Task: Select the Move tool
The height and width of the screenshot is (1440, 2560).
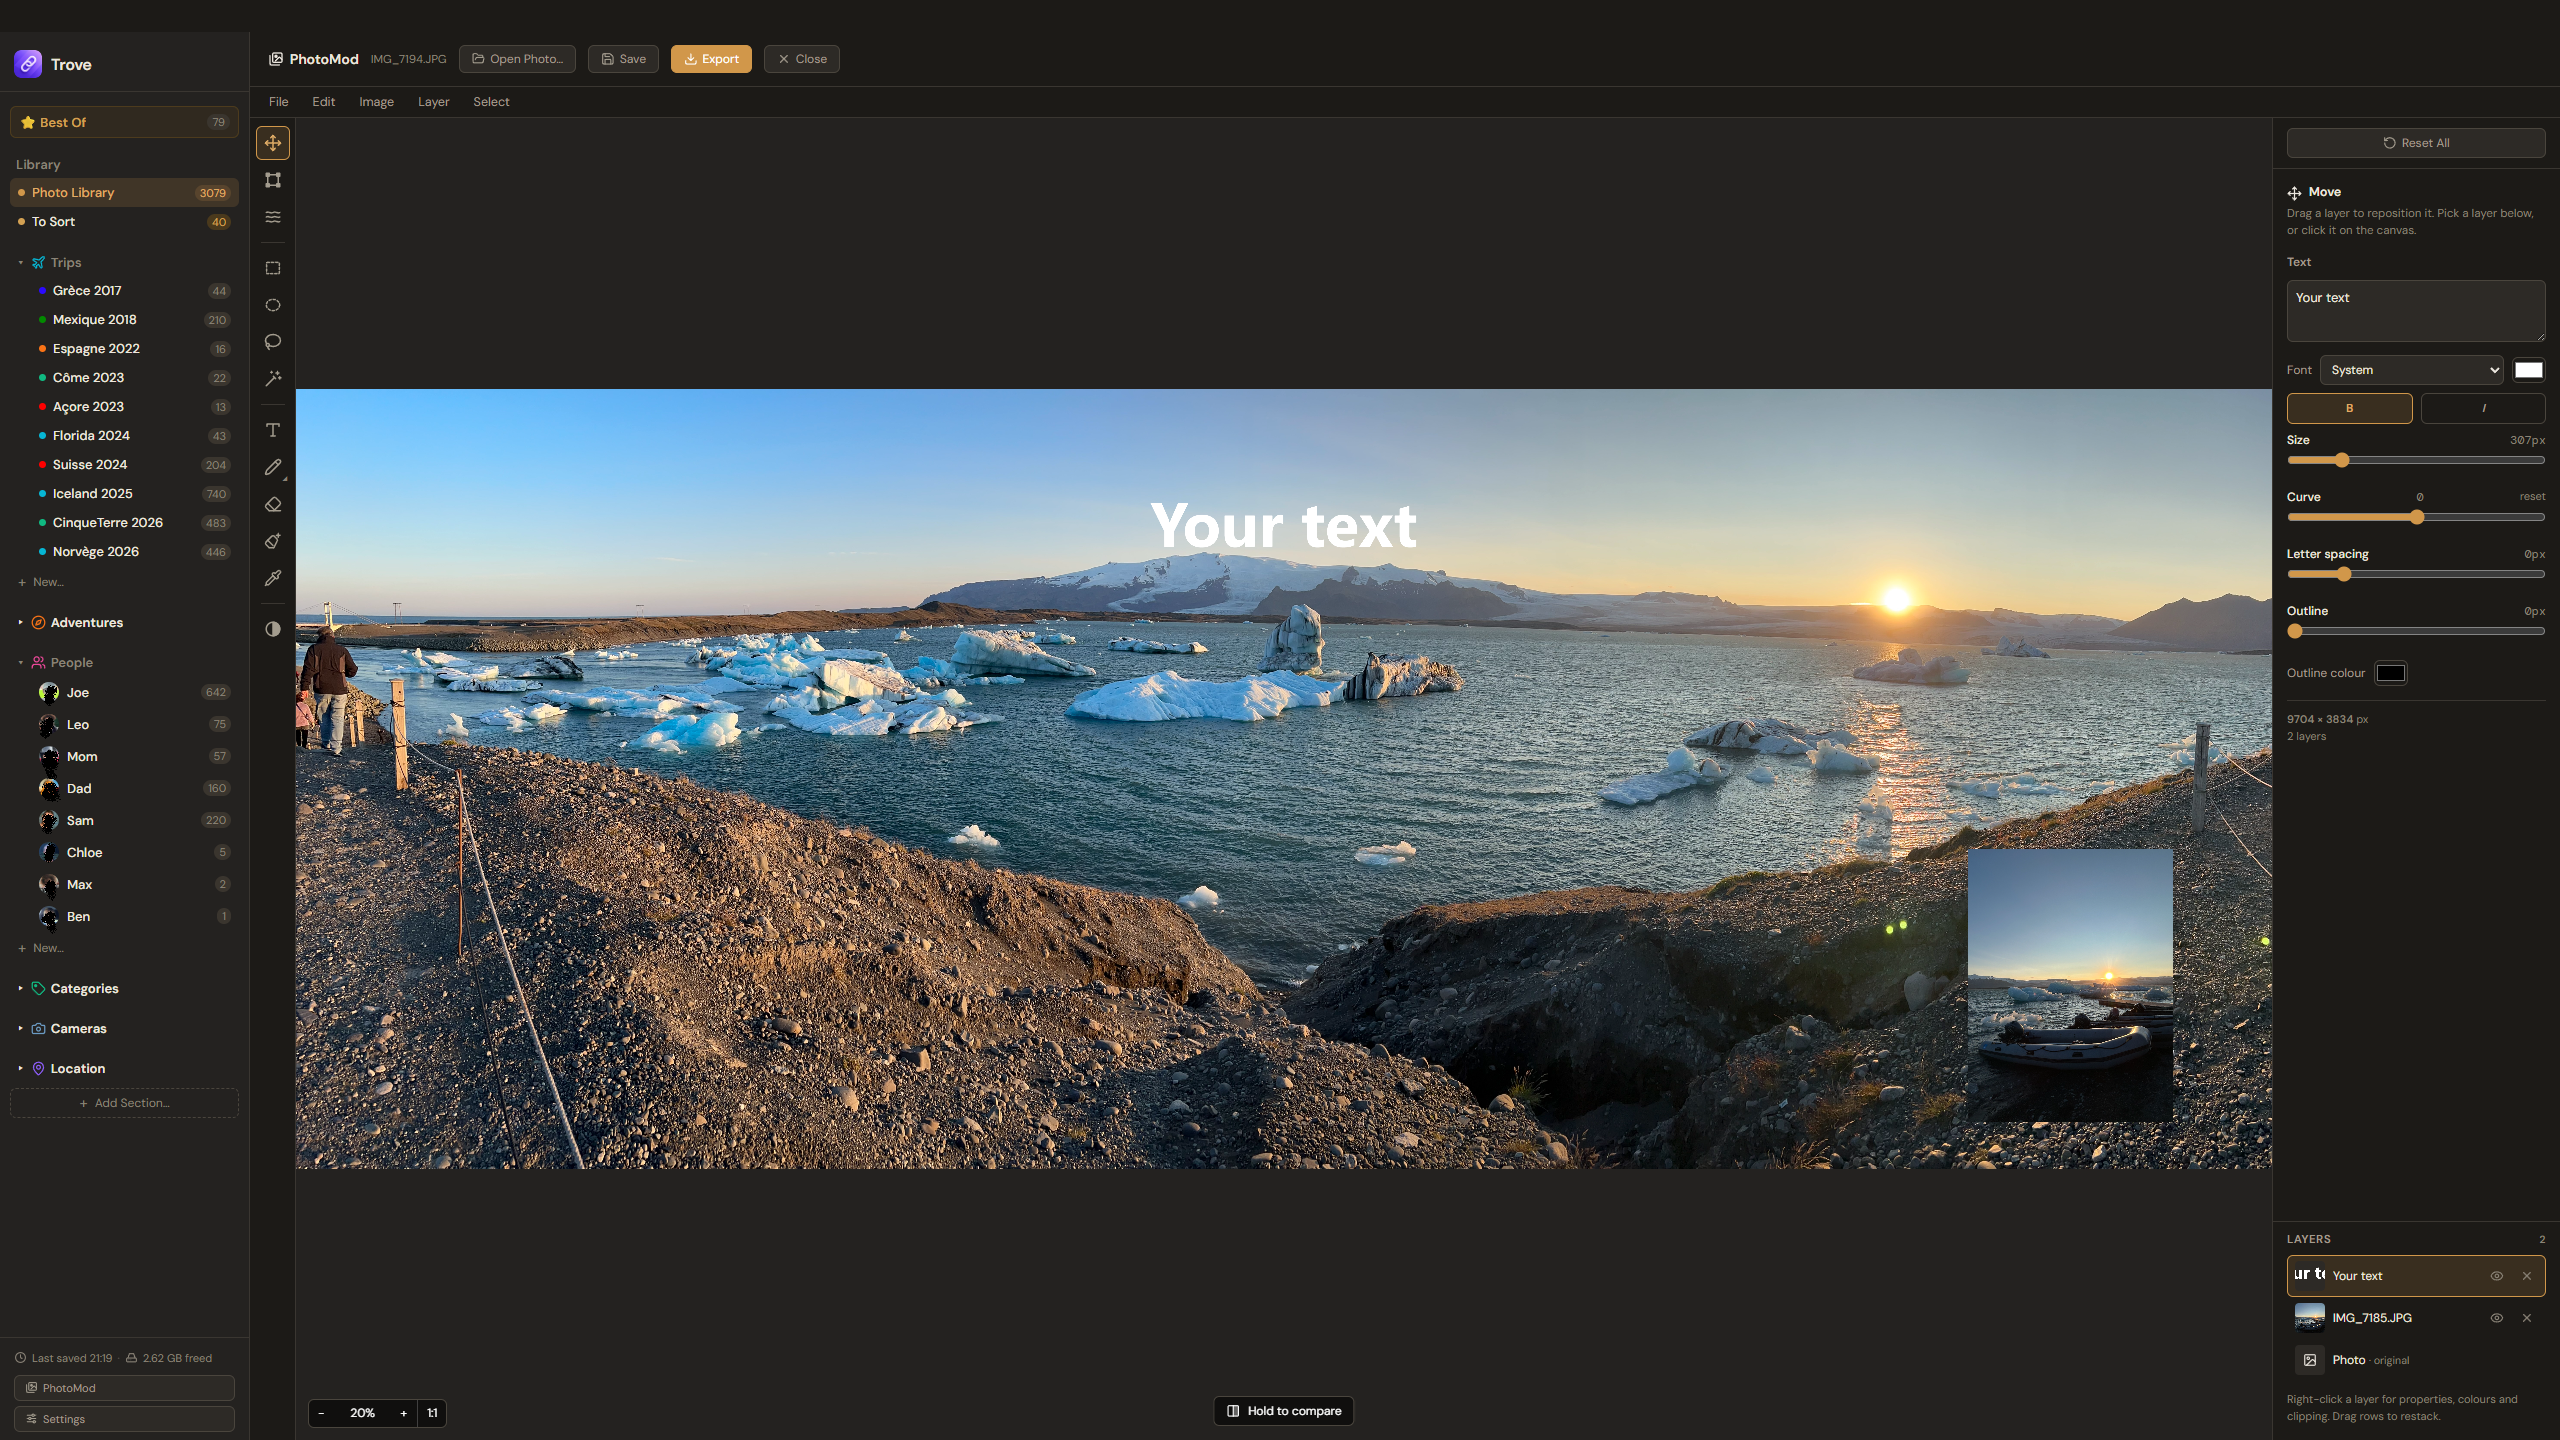Action: (272, 143)
